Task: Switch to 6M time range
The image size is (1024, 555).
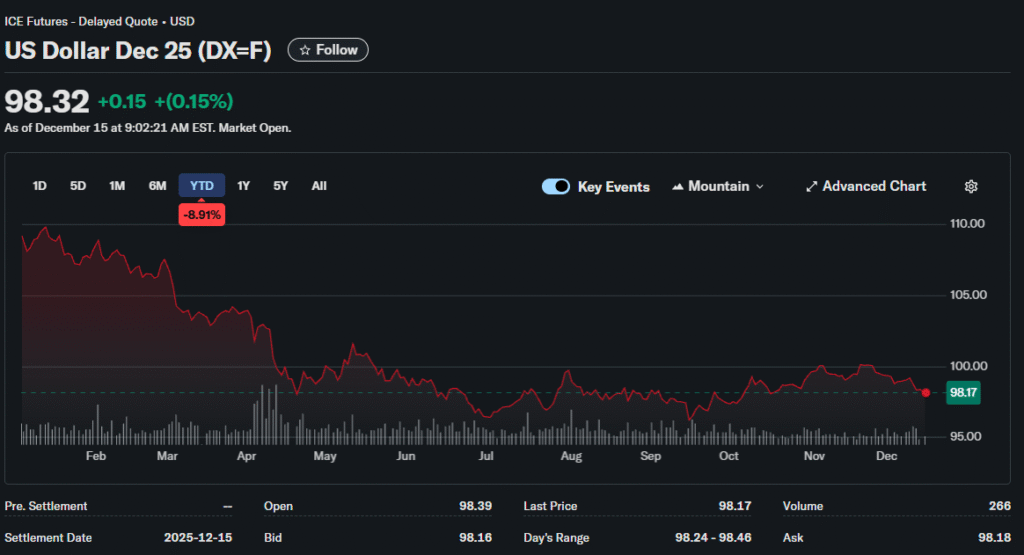Action: coord(157,186)
